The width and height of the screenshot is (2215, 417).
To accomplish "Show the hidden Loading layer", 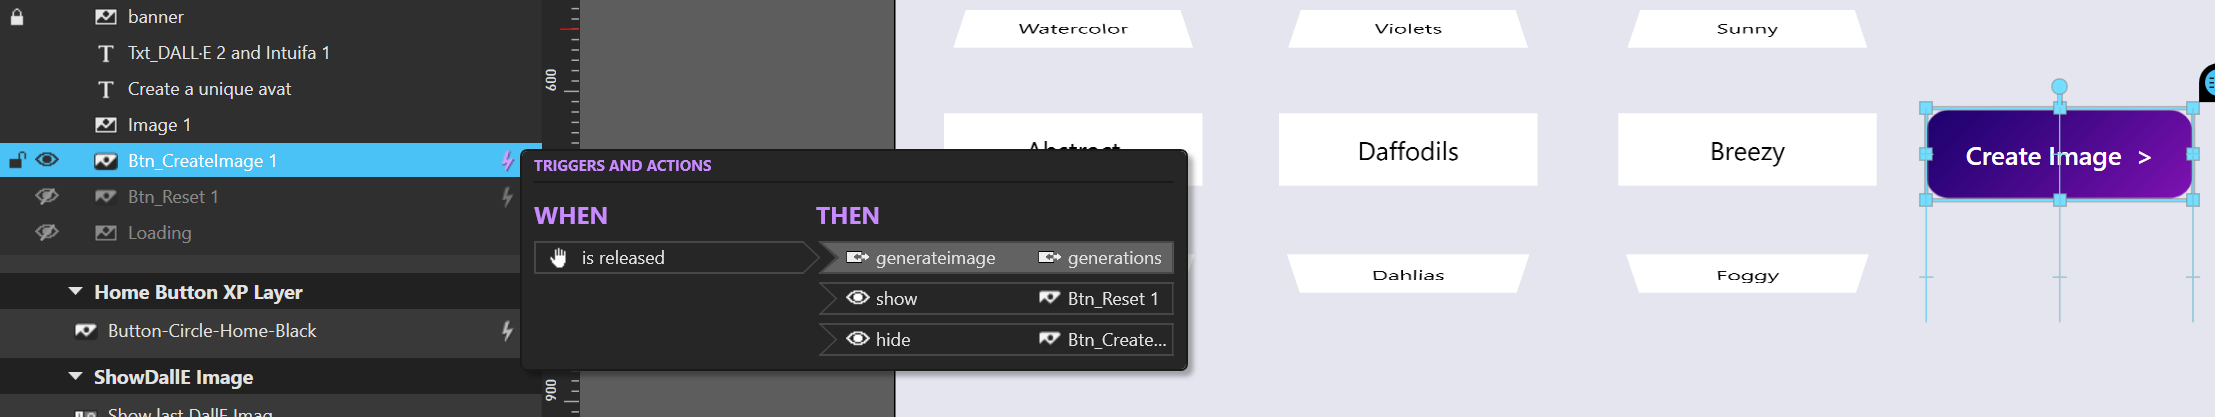I will click(47, 233).
